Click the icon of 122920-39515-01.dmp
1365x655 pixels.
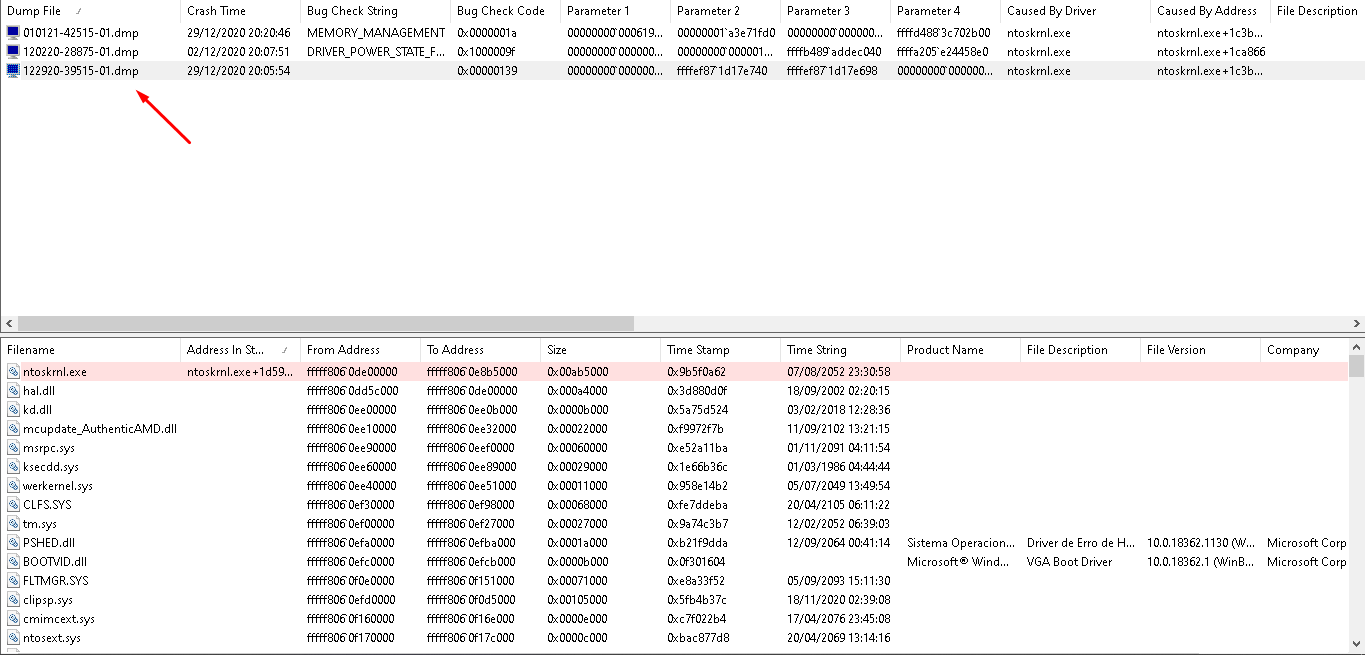(x=13, y=71)
